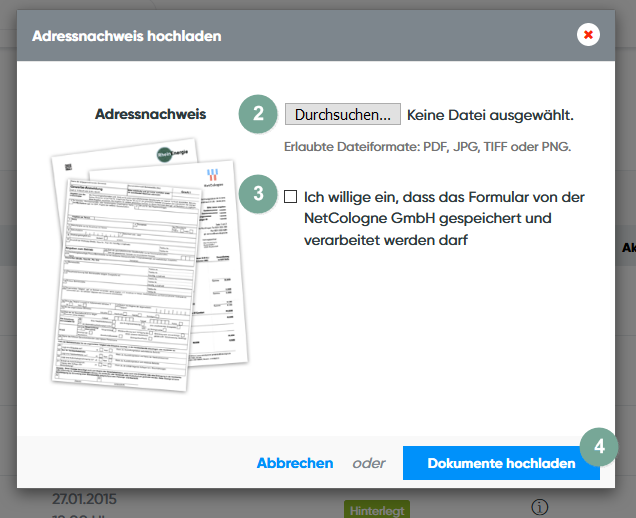Viewport: 636px width, 518px height.
Task: Click the Dokumente hochladen button
Action: click(501, 463)
